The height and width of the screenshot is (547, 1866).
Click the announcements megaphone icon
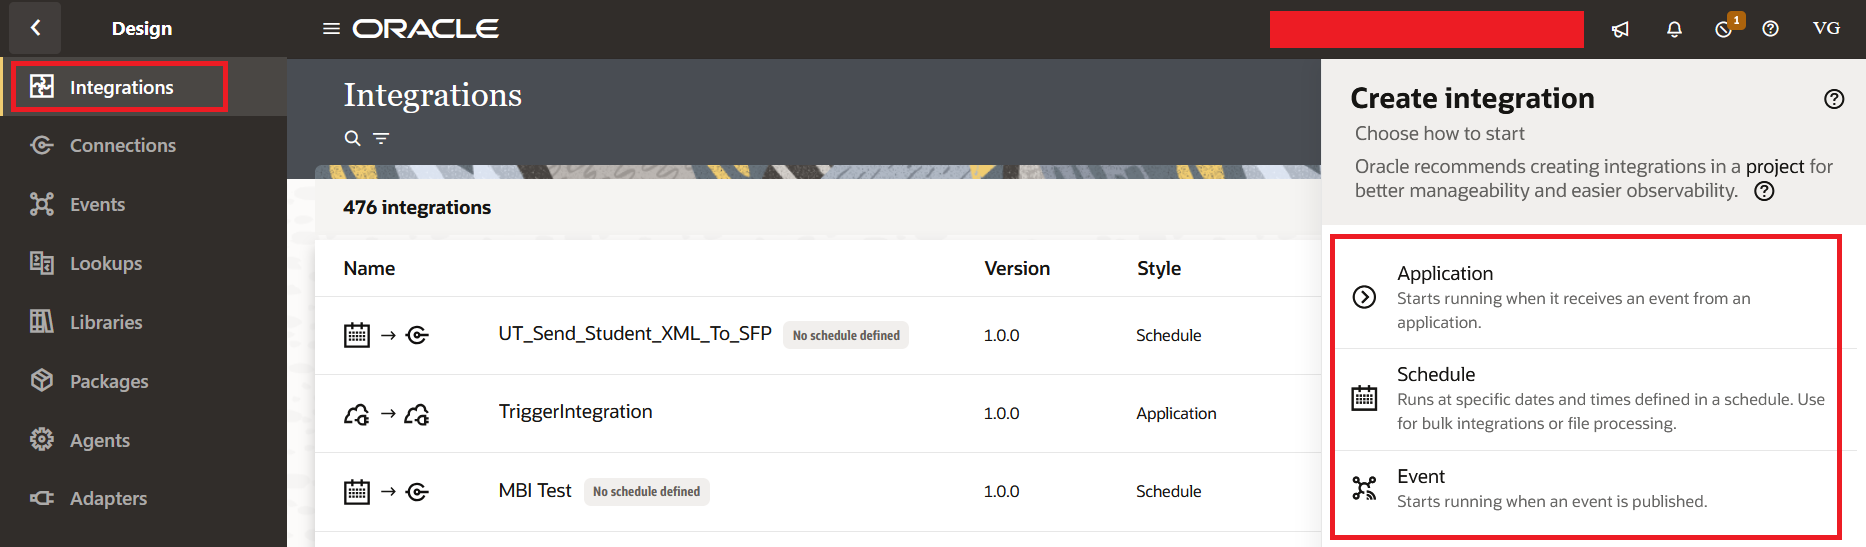1620,29
